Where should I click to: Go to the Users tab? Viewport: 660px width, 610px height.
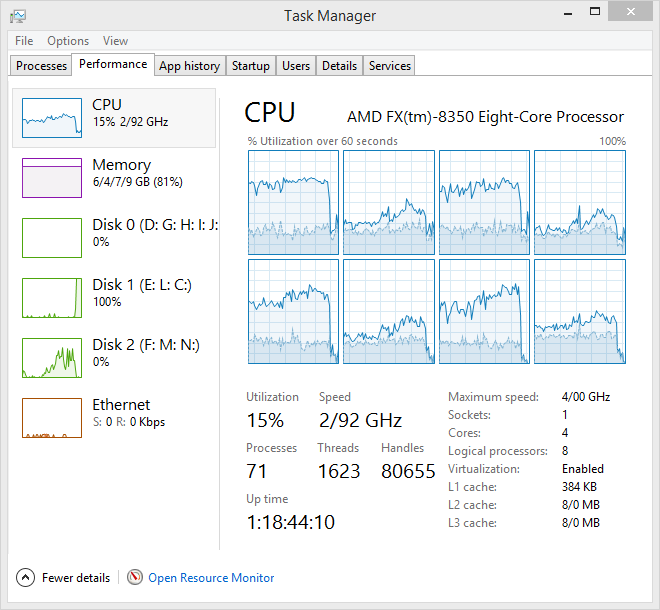[x=296, y=66]
